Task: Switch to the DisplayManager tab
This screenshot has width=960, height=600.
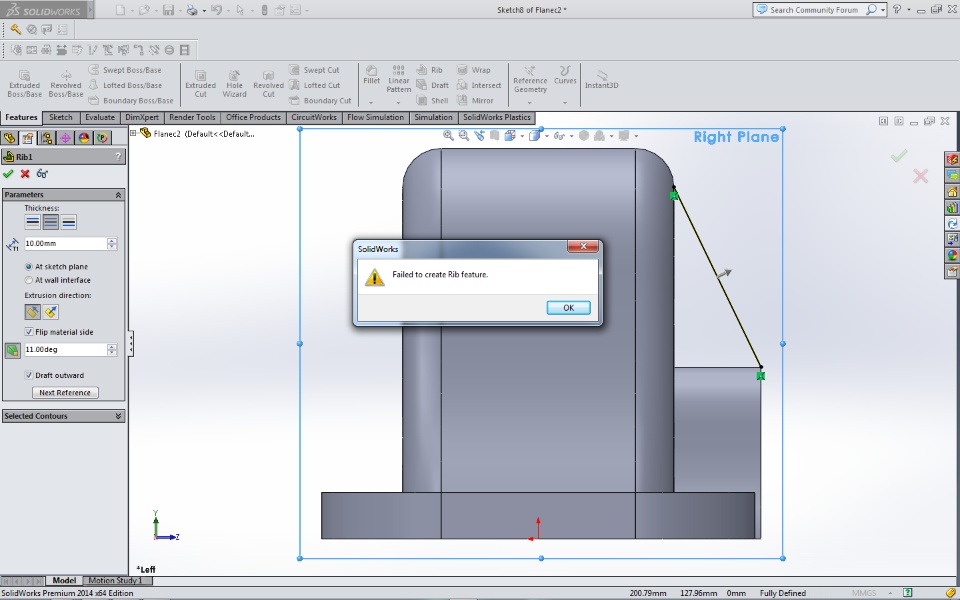Action: 84,138
